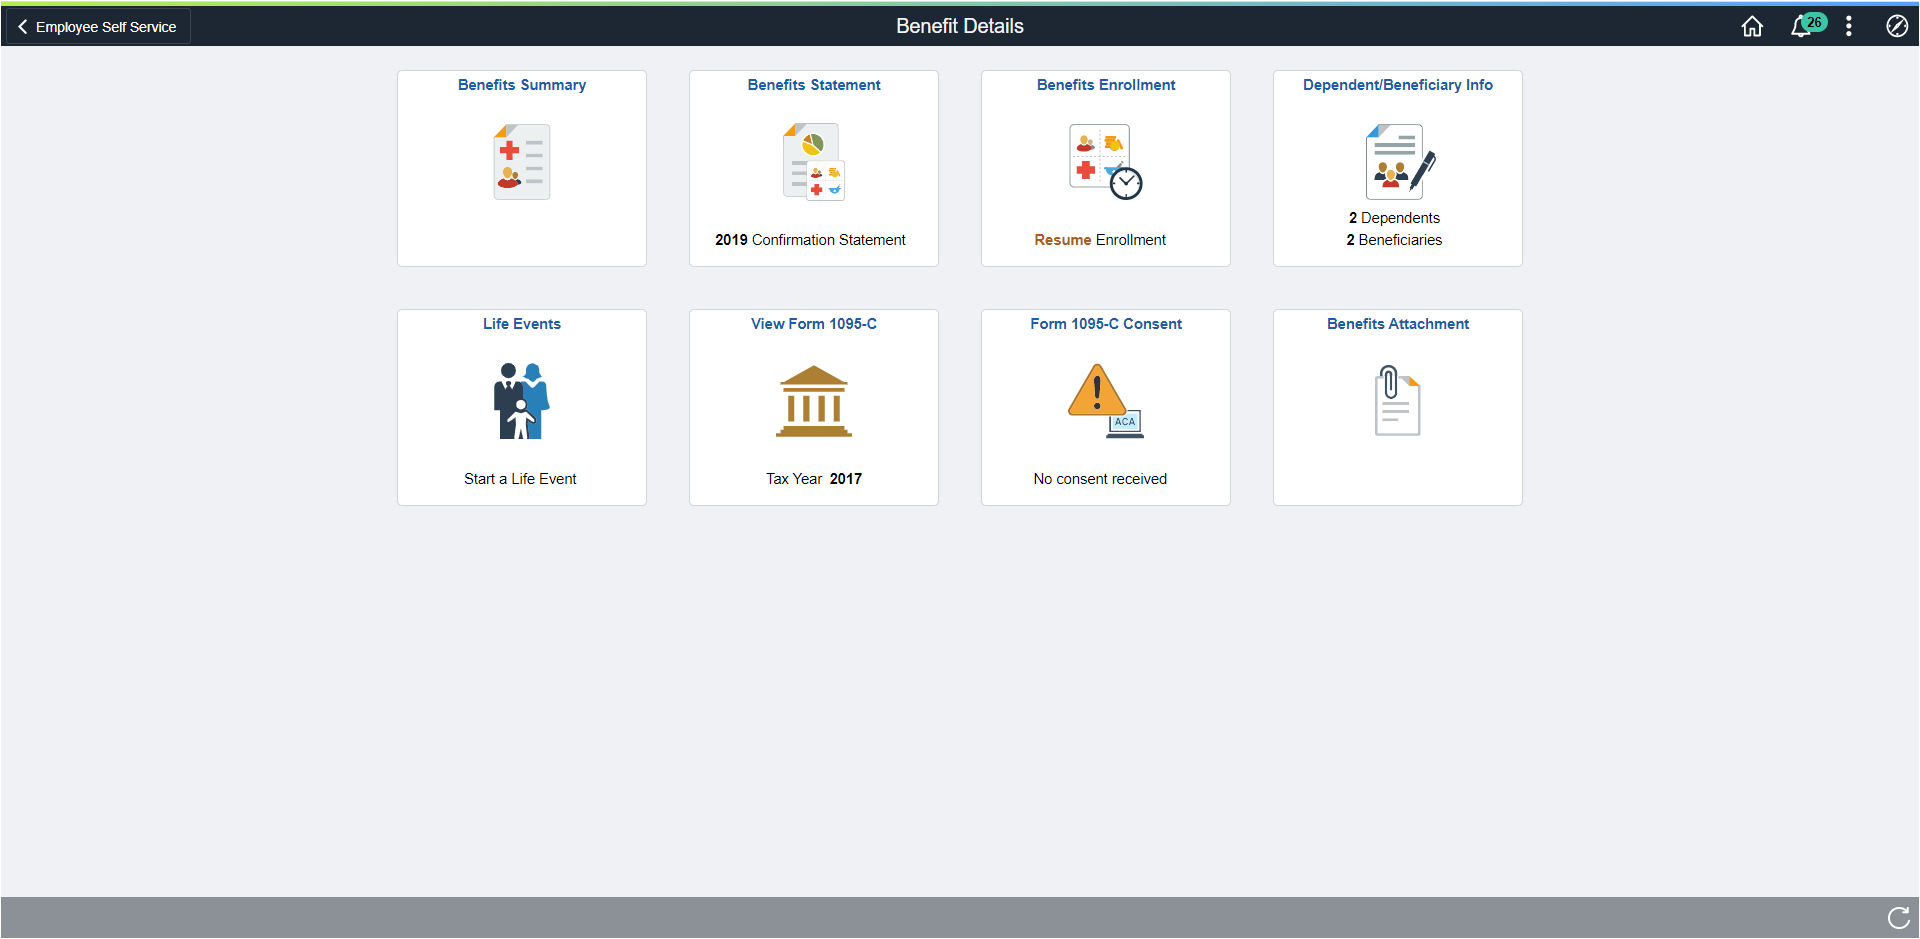Click Start a Life Event
Screen dimensions: 1920x939
coord(520,479)
